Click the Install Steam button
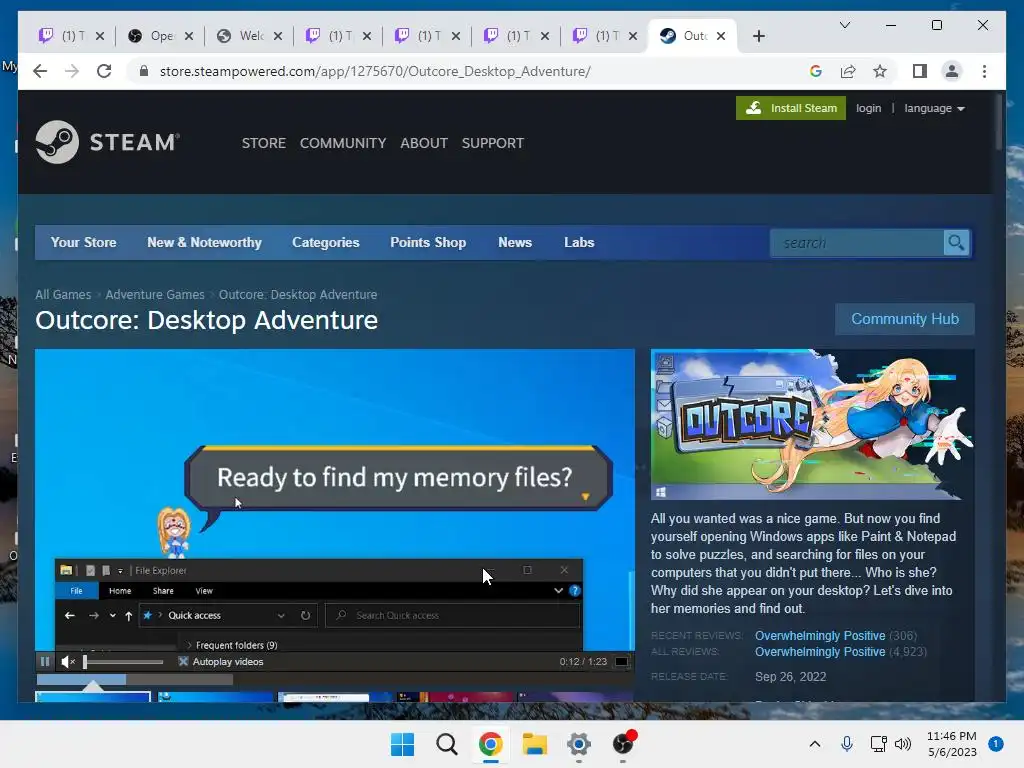 (x=791, y=108)
